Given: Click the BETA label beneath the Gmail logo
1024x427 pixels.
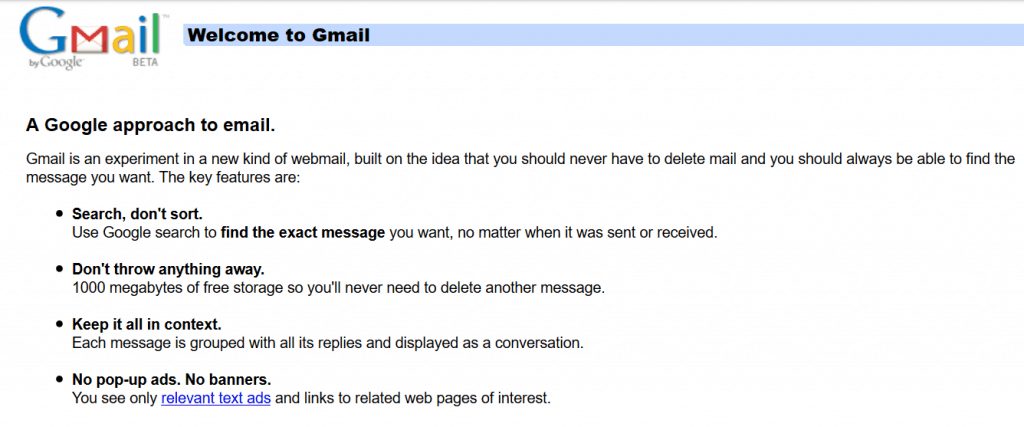Looking at the screenshot, I should click(147, 61).
